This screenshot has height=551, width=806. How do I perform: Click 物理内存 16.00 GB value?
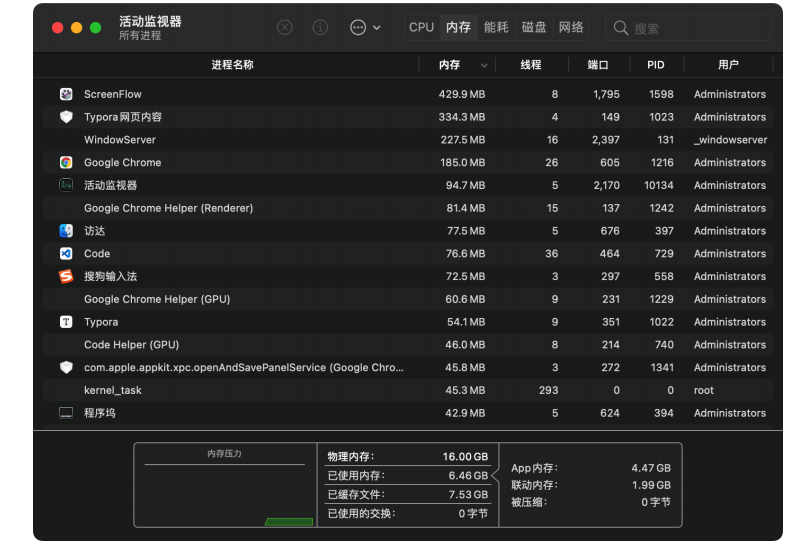pos(465,456)
